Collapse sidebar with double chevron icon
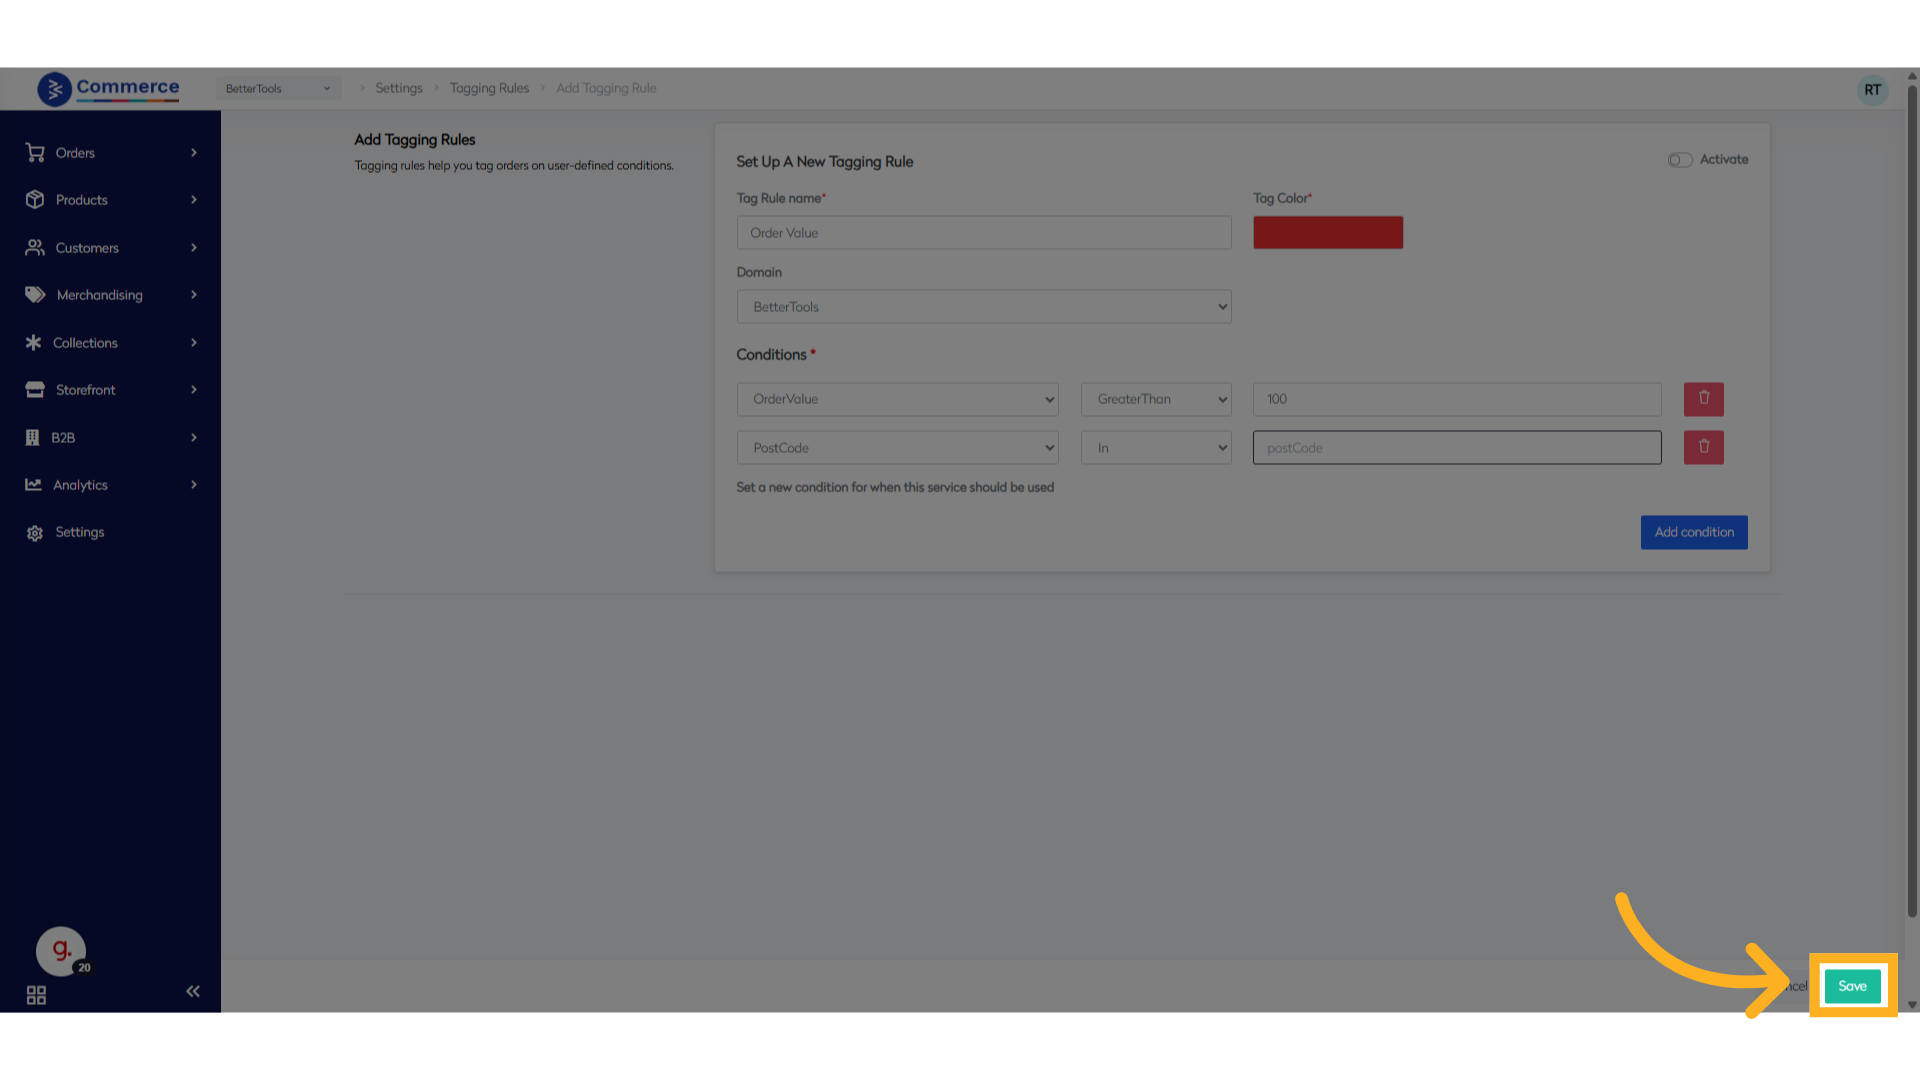 tap(193, 991)
